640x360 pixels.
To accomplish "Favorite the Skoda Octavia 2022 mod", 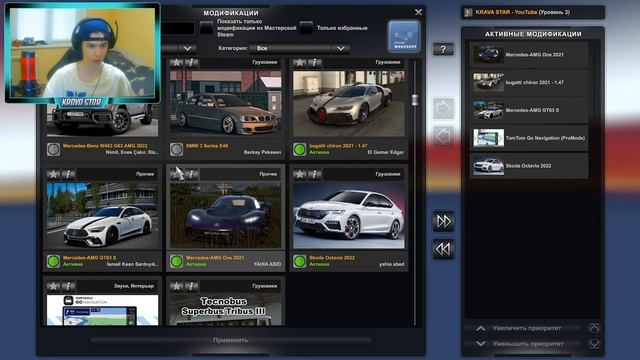I will point(300,174).
